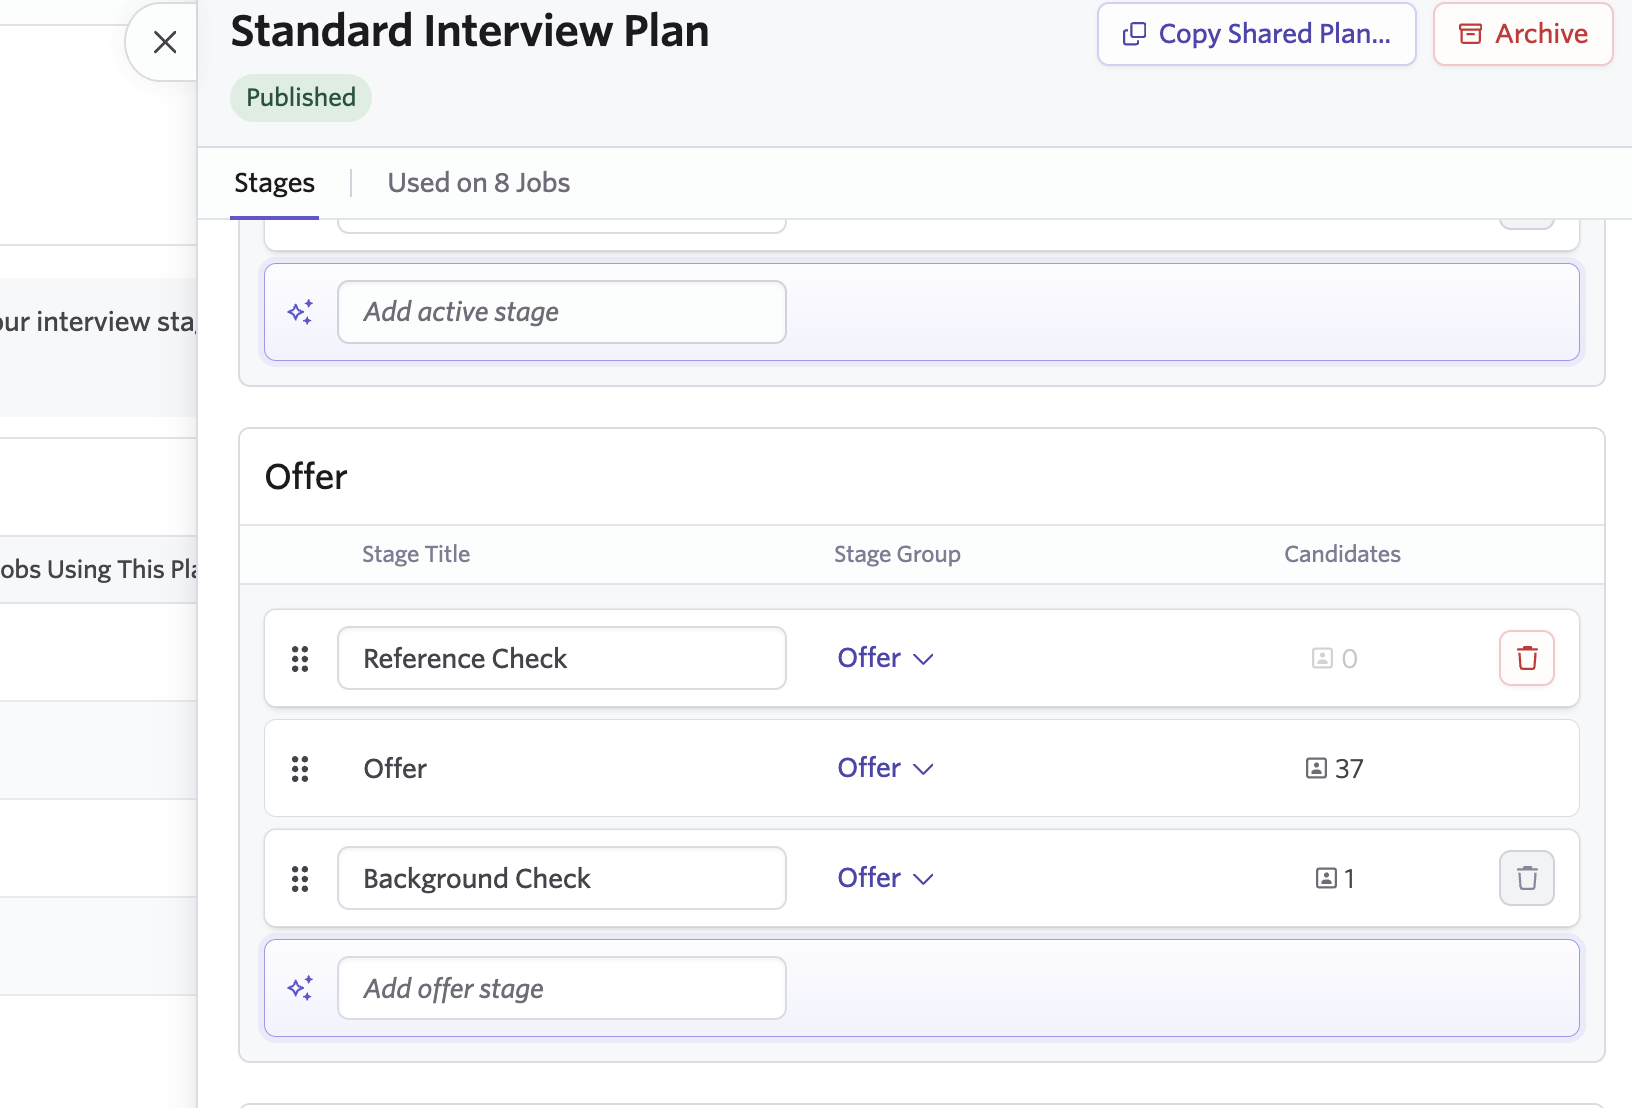Click sparkle icon beside Add active stage
Screen dimensions: 1632x1108
coord(300,312)
